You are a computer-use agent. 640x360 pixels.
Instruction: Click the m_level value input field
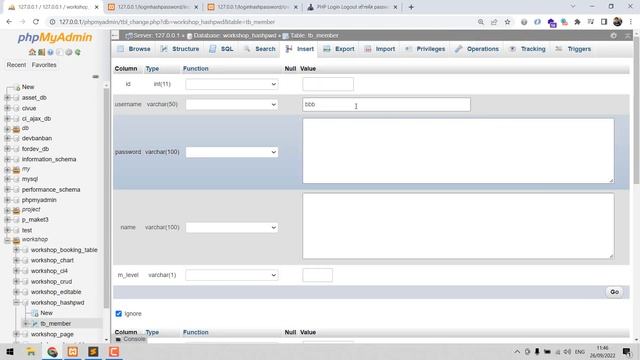click(318, 275)
